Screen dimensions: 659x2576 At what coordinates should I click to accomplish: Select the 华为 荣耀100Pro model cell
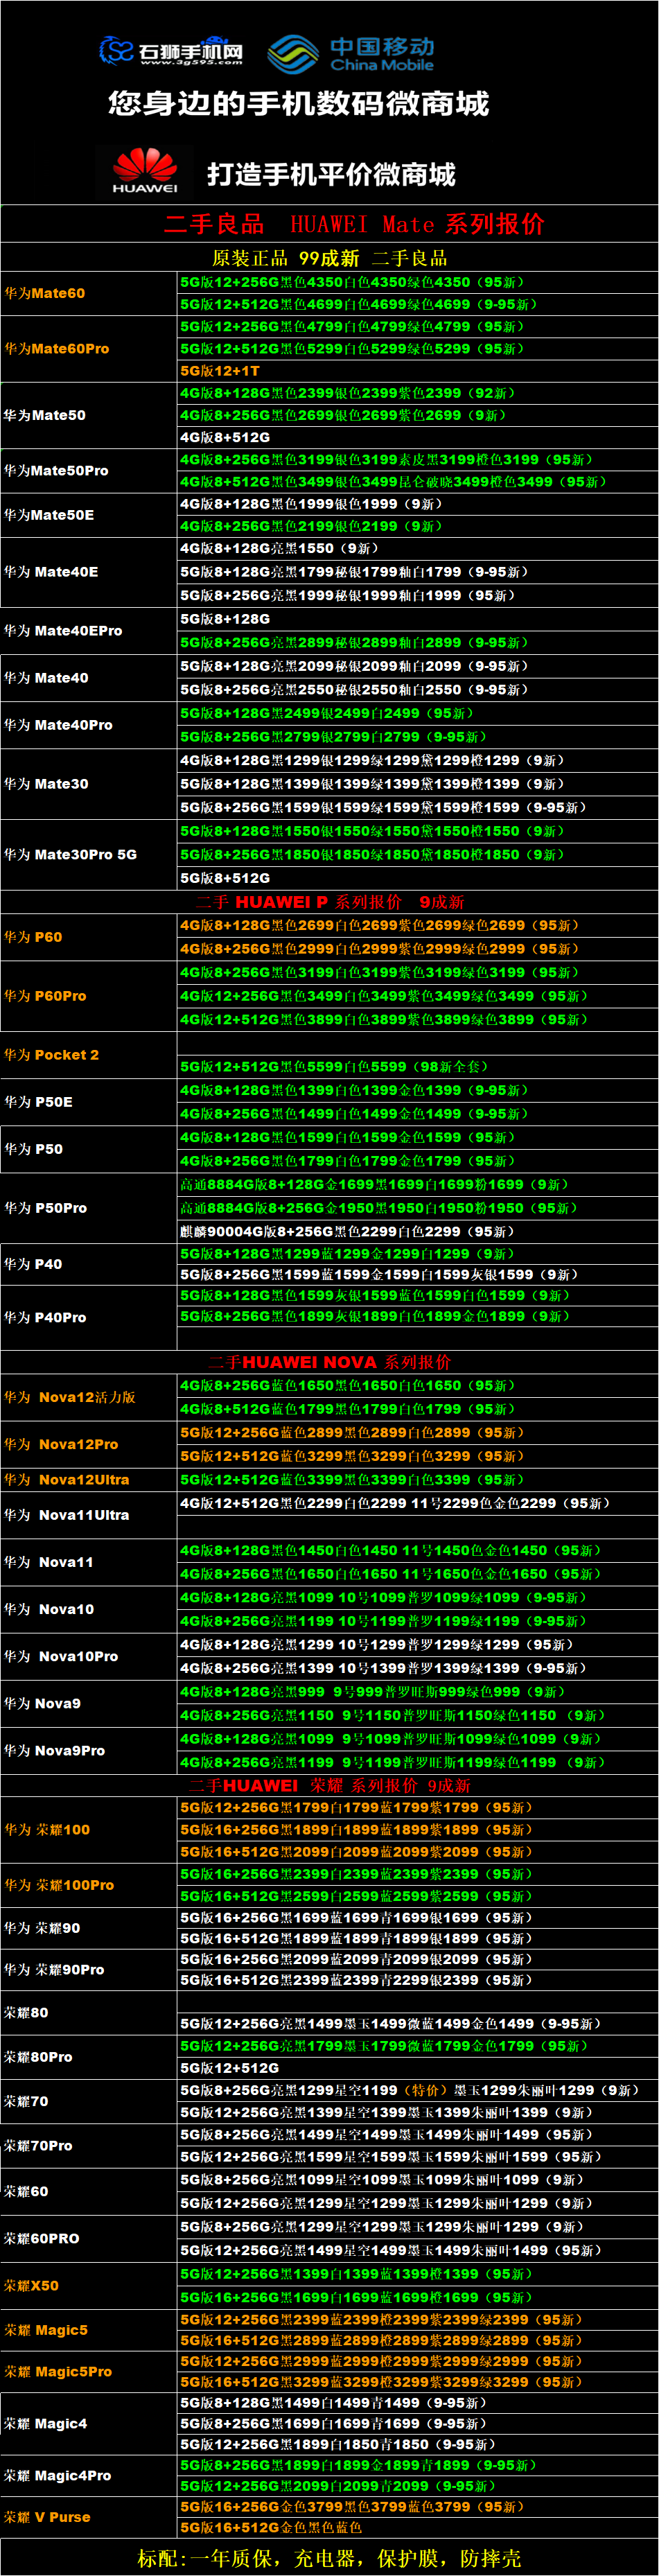click(x=89, y=1885)
